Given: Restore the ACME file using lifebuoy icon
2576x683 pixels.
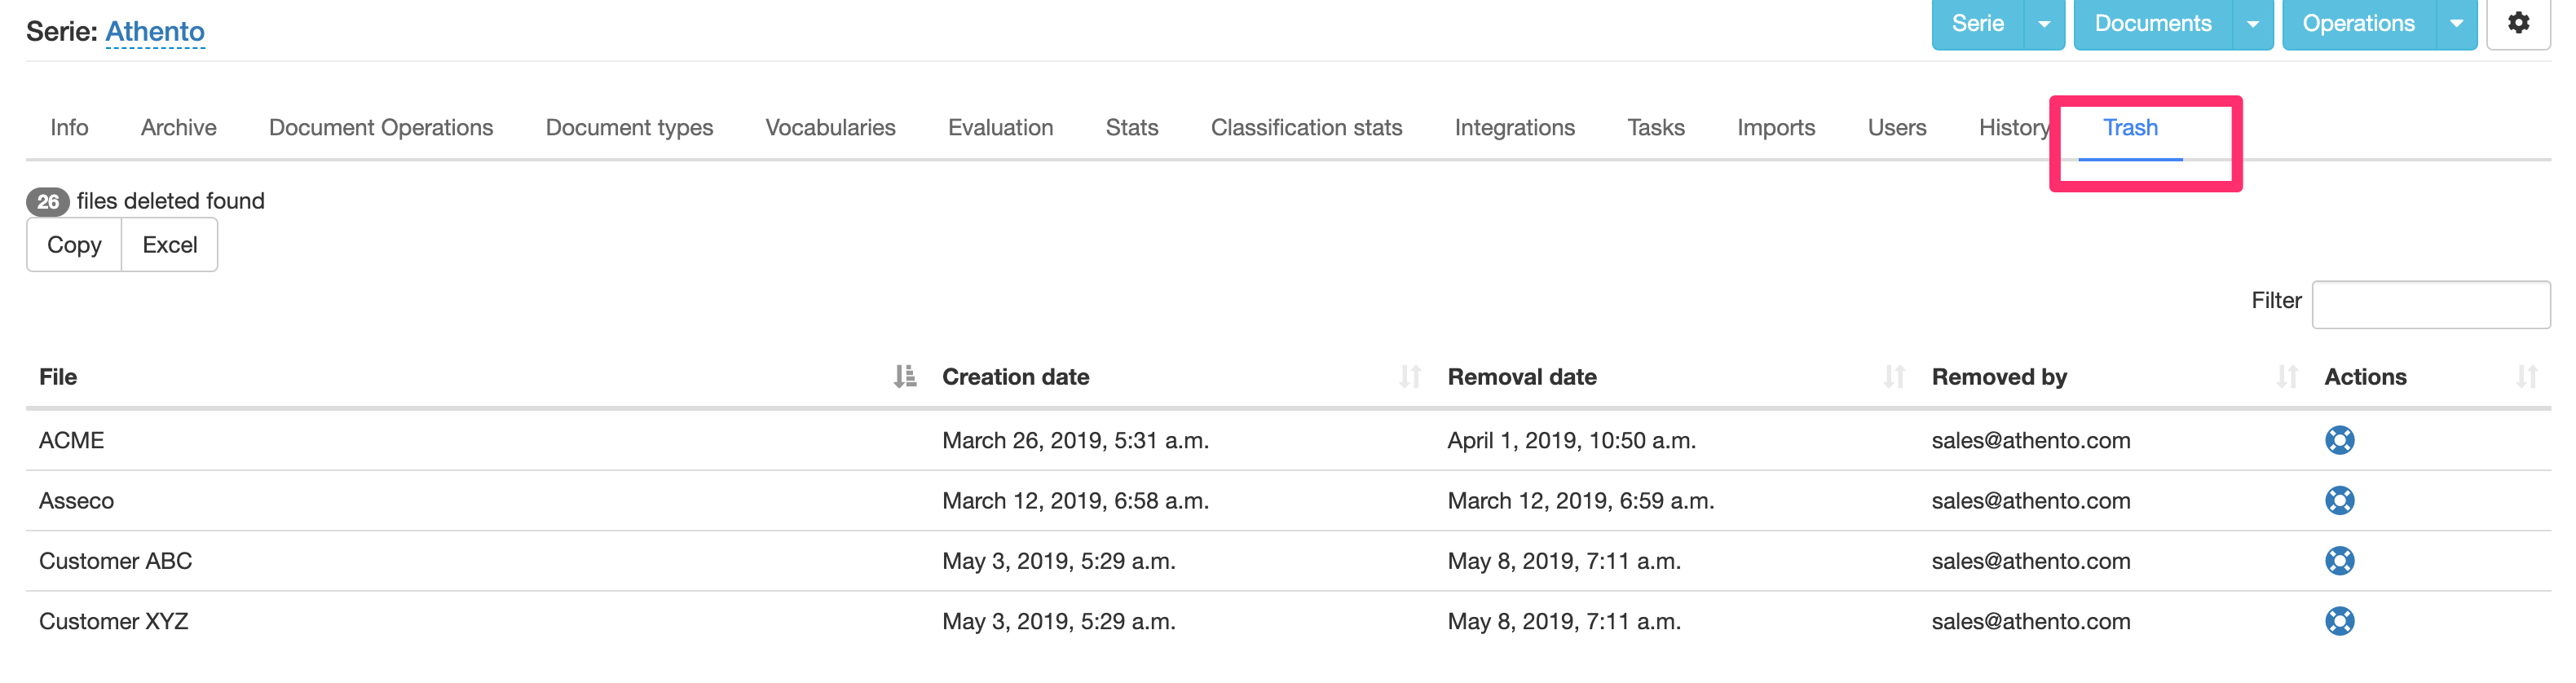Looking at the screenshot, I should (2339, 440).
